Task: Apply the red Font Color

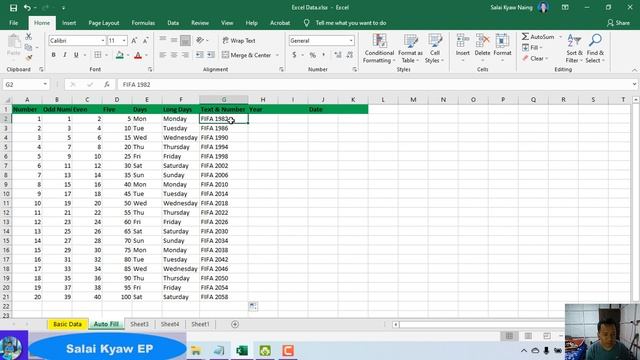Action: pyautogui.click(x=138, y=55)
